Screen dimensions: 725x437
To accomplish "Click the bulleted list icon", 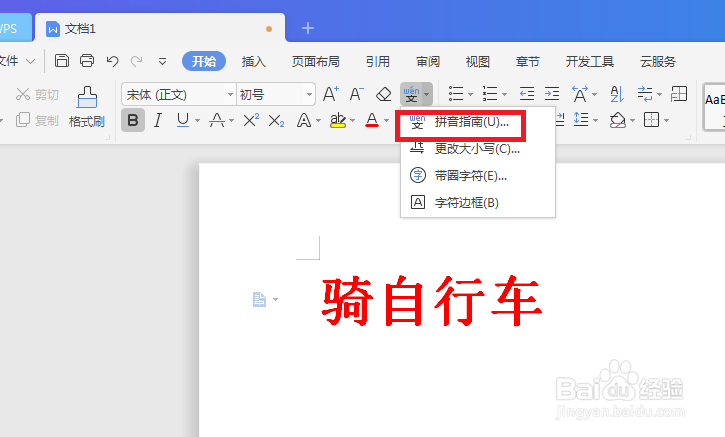I will [456, 94].
